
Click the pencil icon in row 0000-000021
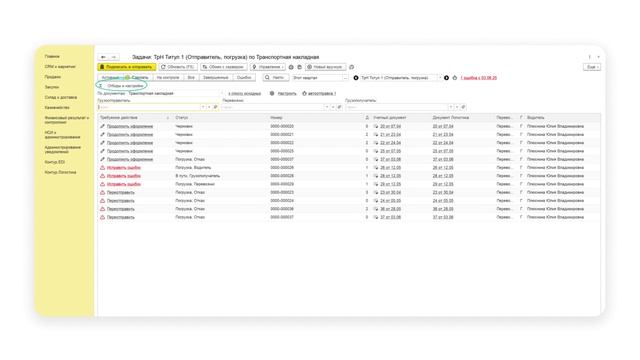pos(102,135)
